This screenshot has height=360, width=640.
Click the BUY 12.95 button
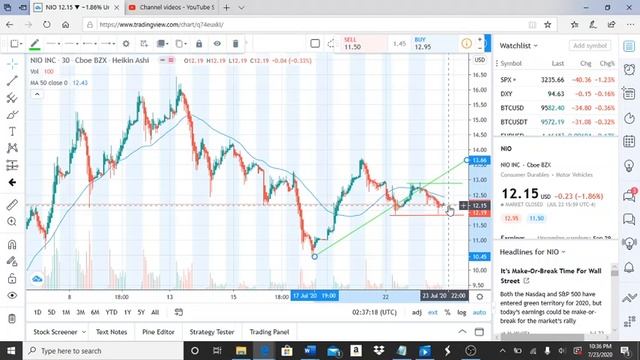(433, 44)
